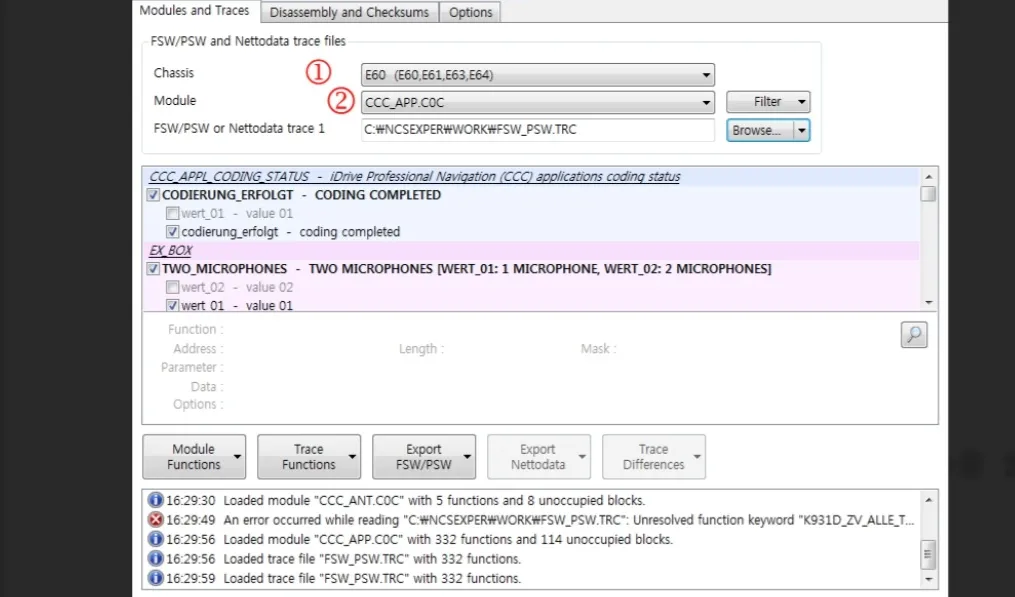Screen dimensions: 1015x597
Task: Select the Modules and Traces tab
Action: tap(194, 11)
